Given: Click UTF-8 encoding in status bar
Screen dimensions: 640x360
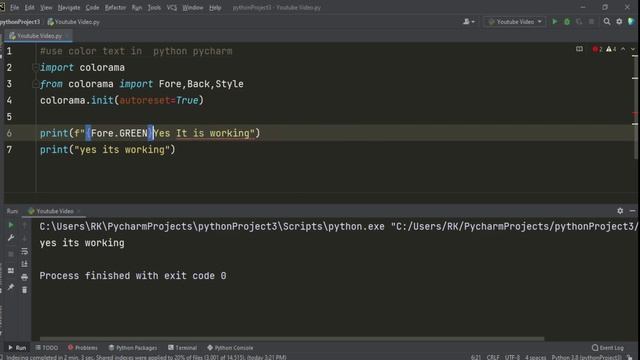Looking at the screenshot, I should pos(512,357).
